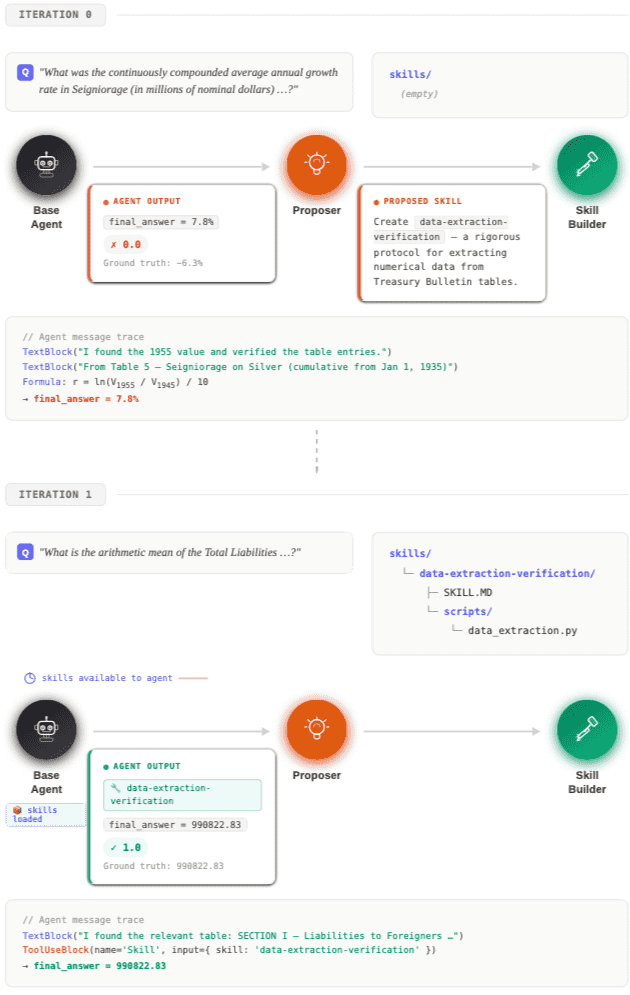Click the final_answer = 990822.83 field in Agent Output
The height and width of the screenshot is (995, 630).
[175, 825]
